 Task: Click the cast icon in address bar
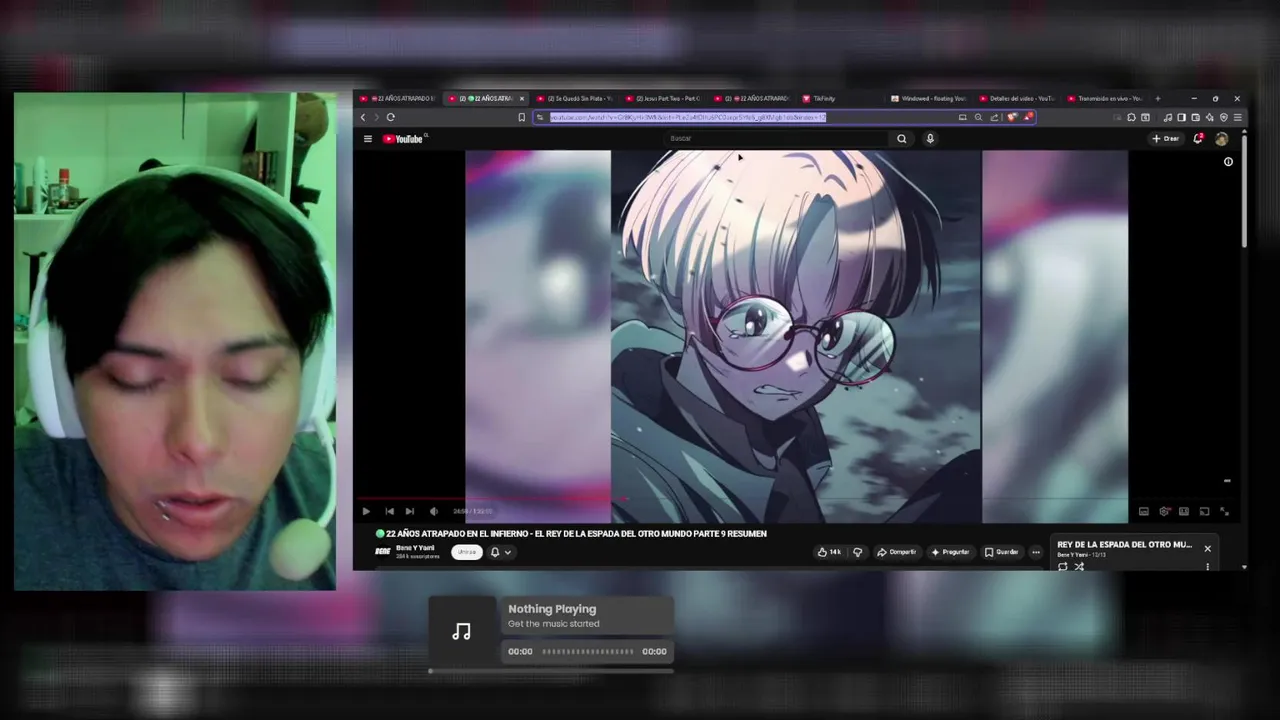click(x=963, y=117)
